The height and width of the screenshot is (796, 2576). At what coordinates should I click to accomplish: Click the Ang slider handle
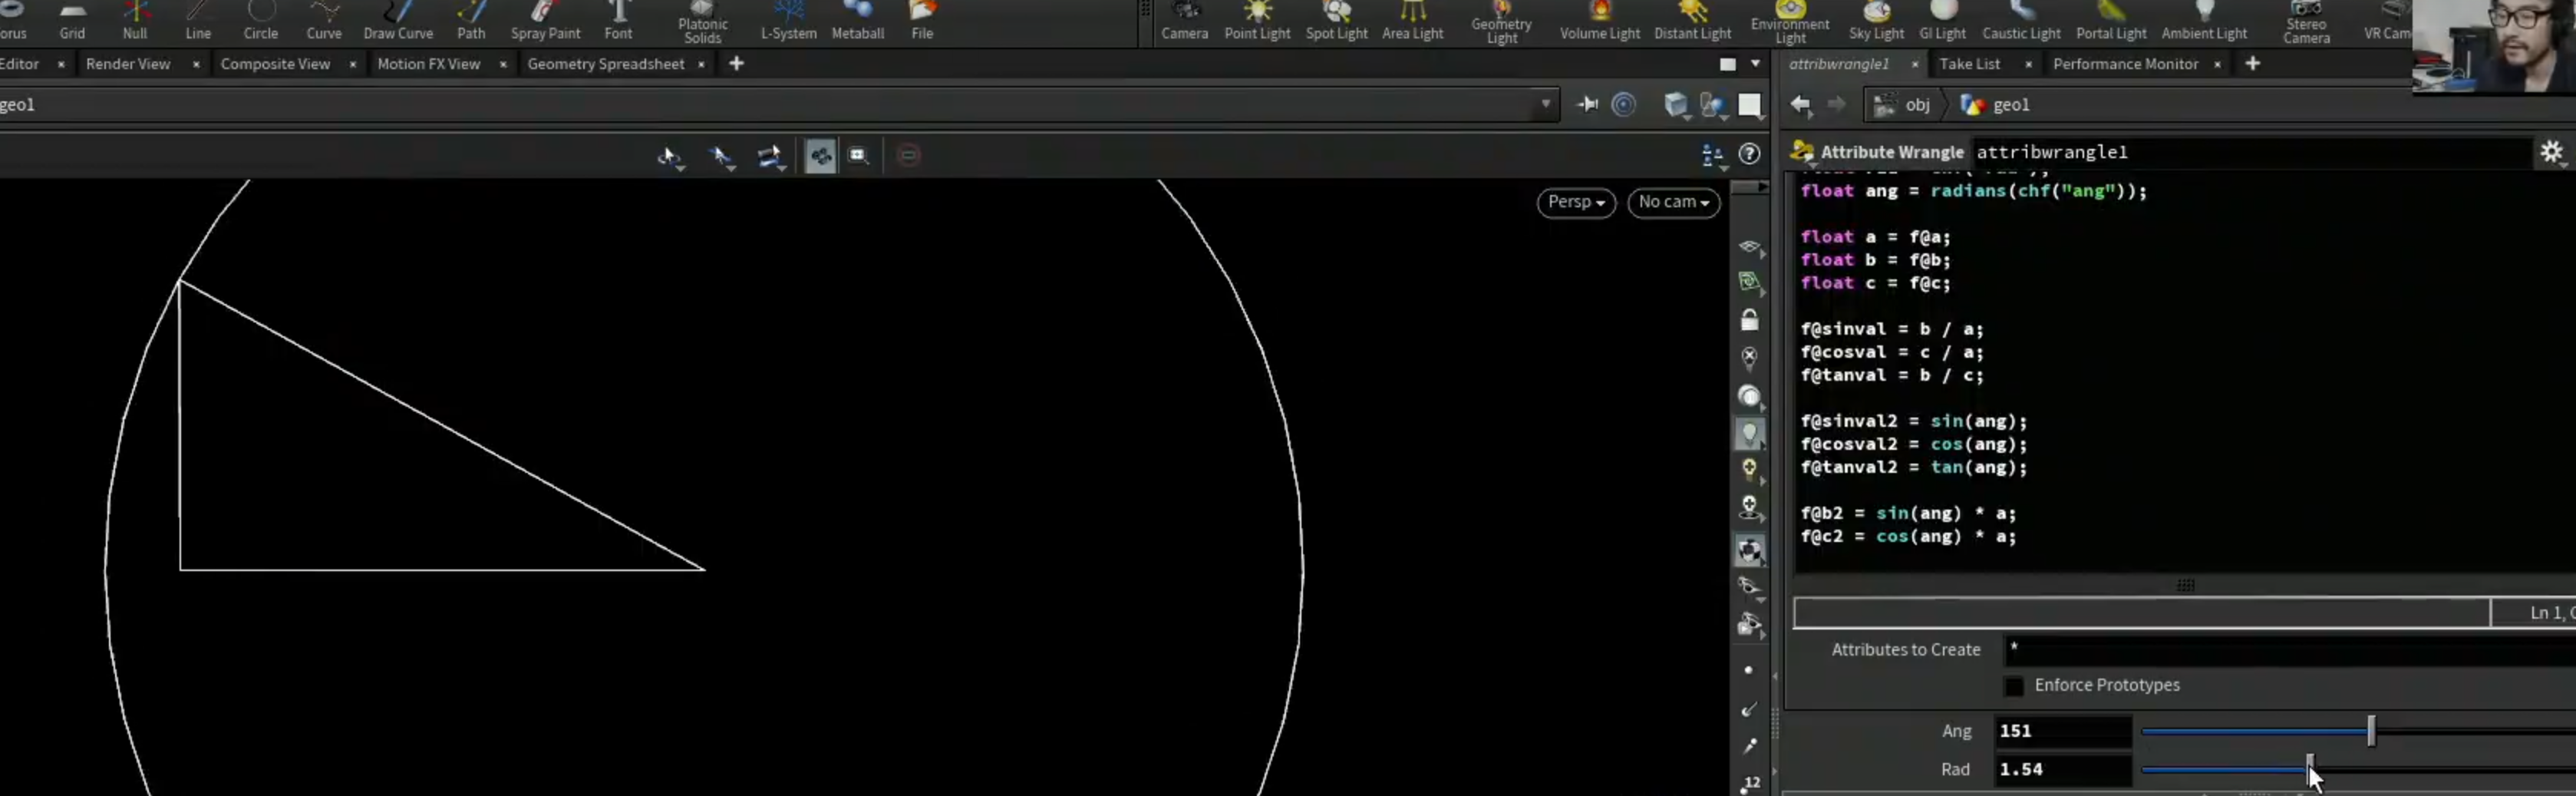(x=2370, y=731)
